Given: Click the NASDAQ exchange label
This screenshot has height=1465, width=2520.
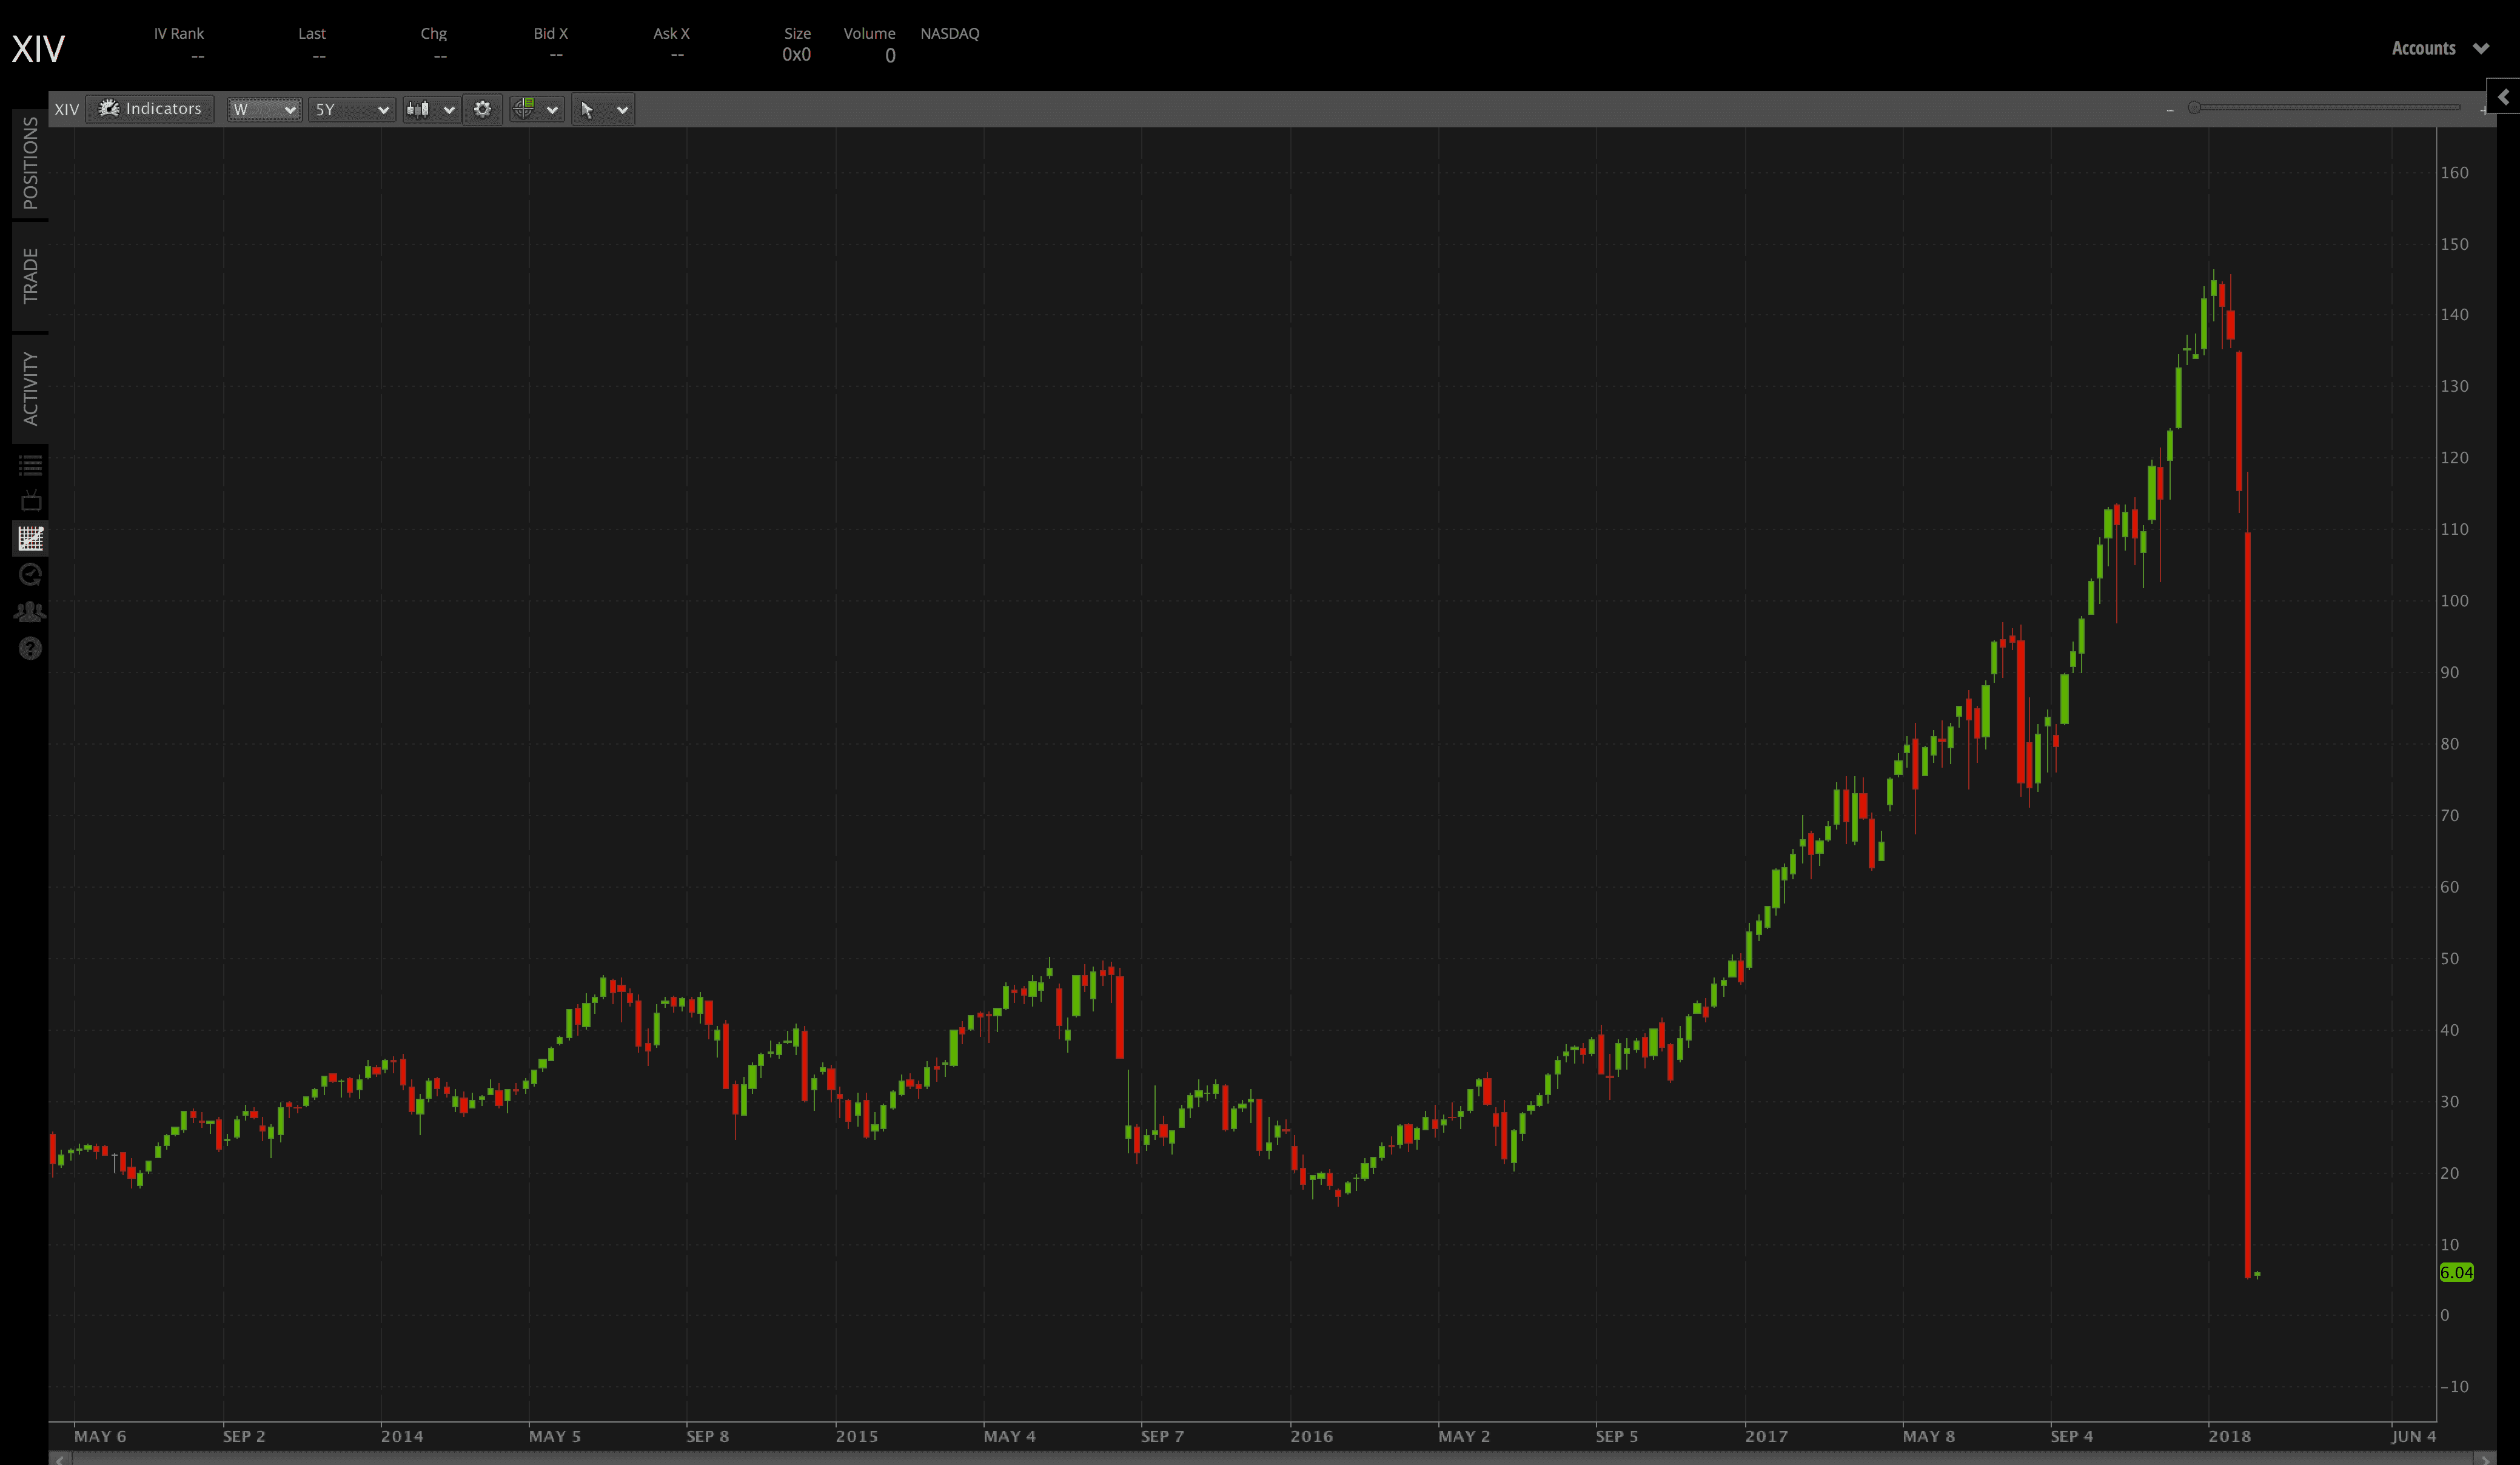Looking at the screenshot, I should click(x=950, y=33).
